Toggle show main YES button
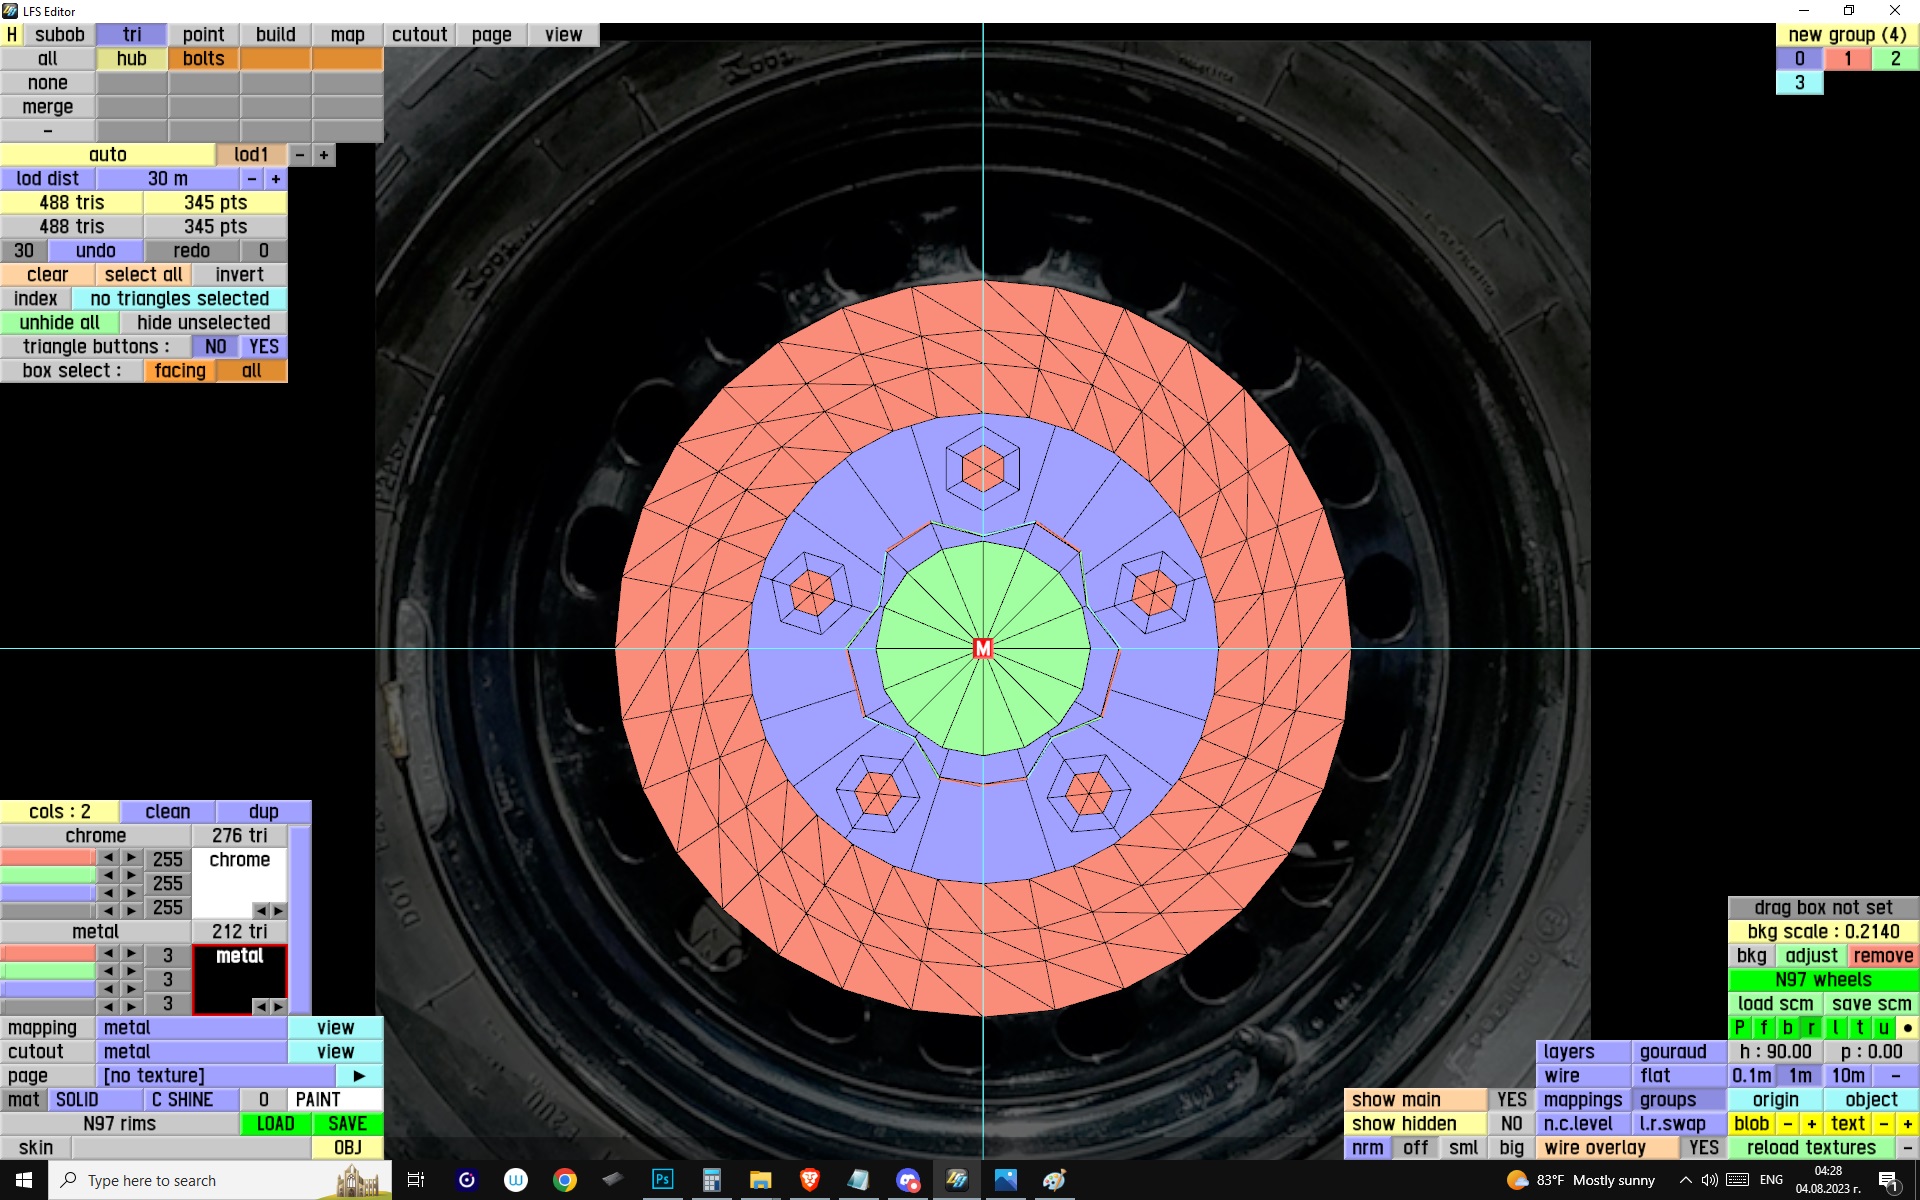1920x1200 pixels. pyautogui.click(x=1511, y=1099)
